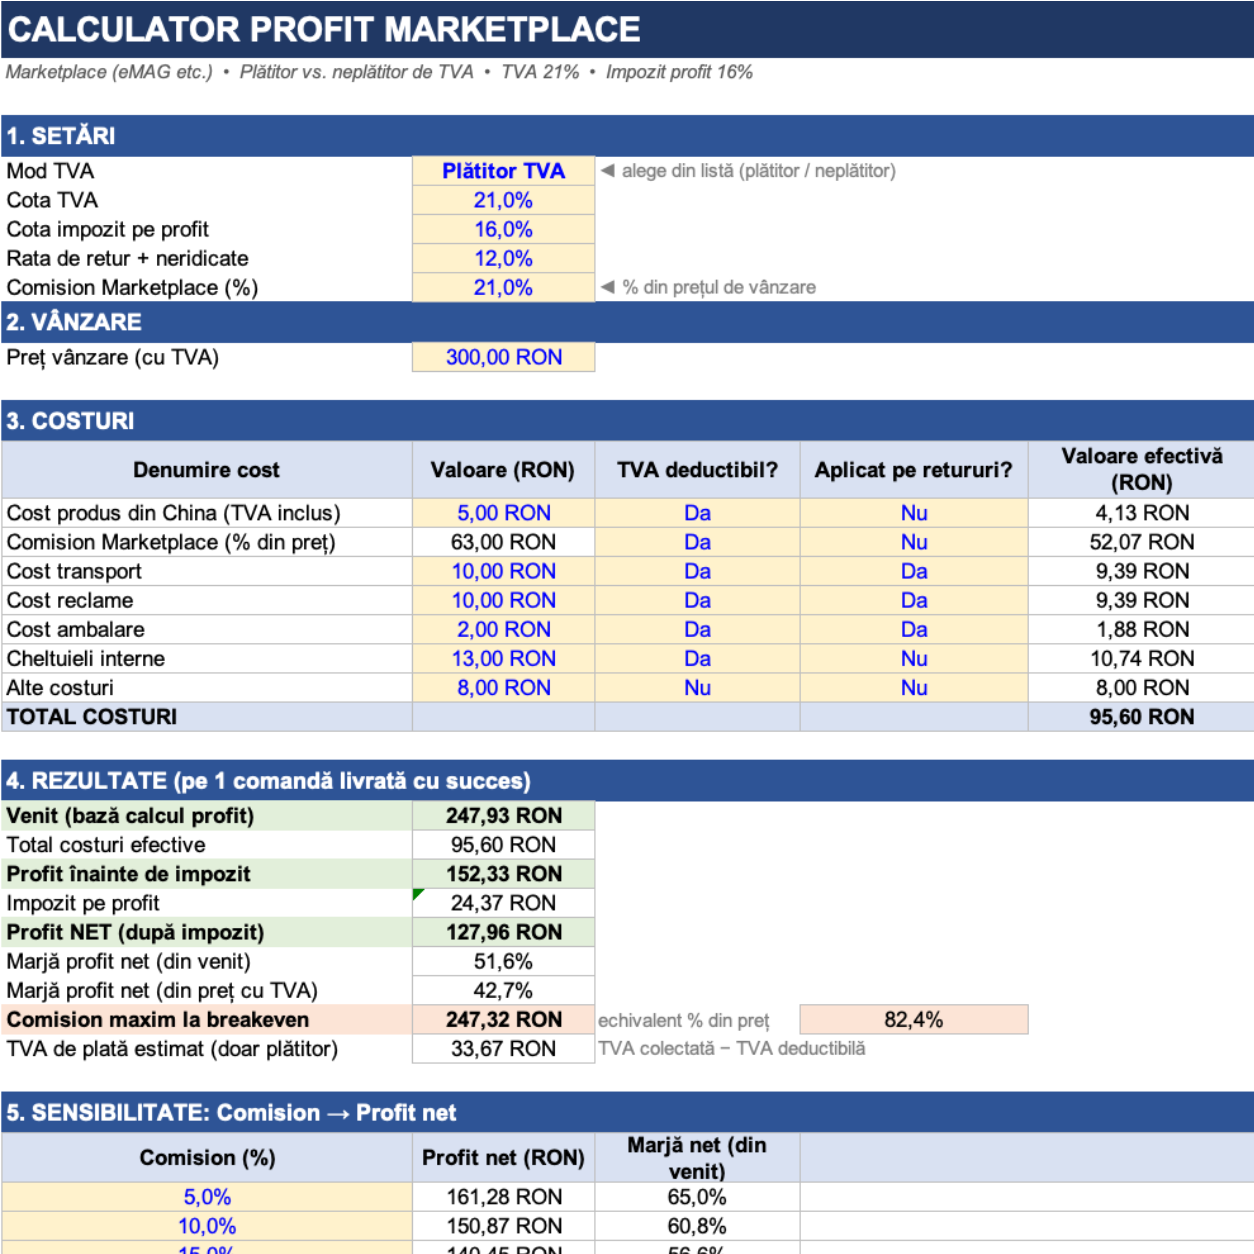
Task: Select effective value 52,07 RON
Action: coord(1141,542)
